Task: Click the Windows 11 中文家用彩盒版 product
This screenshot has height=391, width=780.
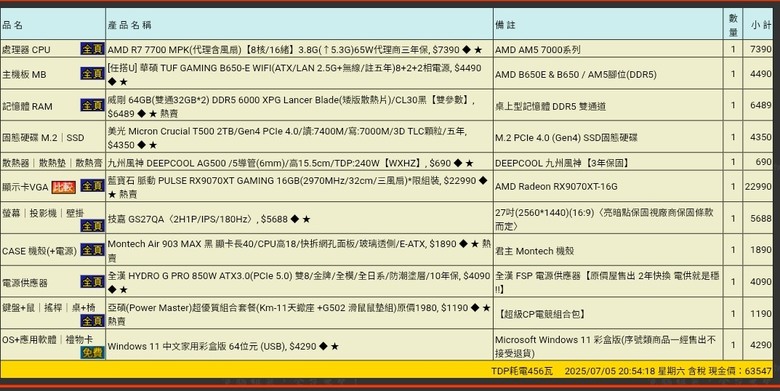Action: coord(223,346)
